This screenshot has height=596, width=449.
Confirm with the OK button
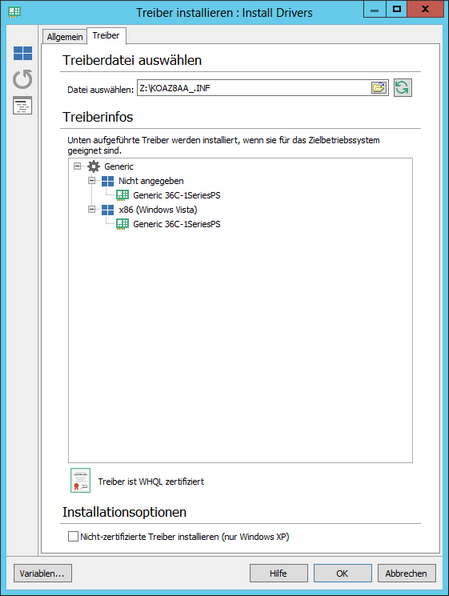click(342, 573)
